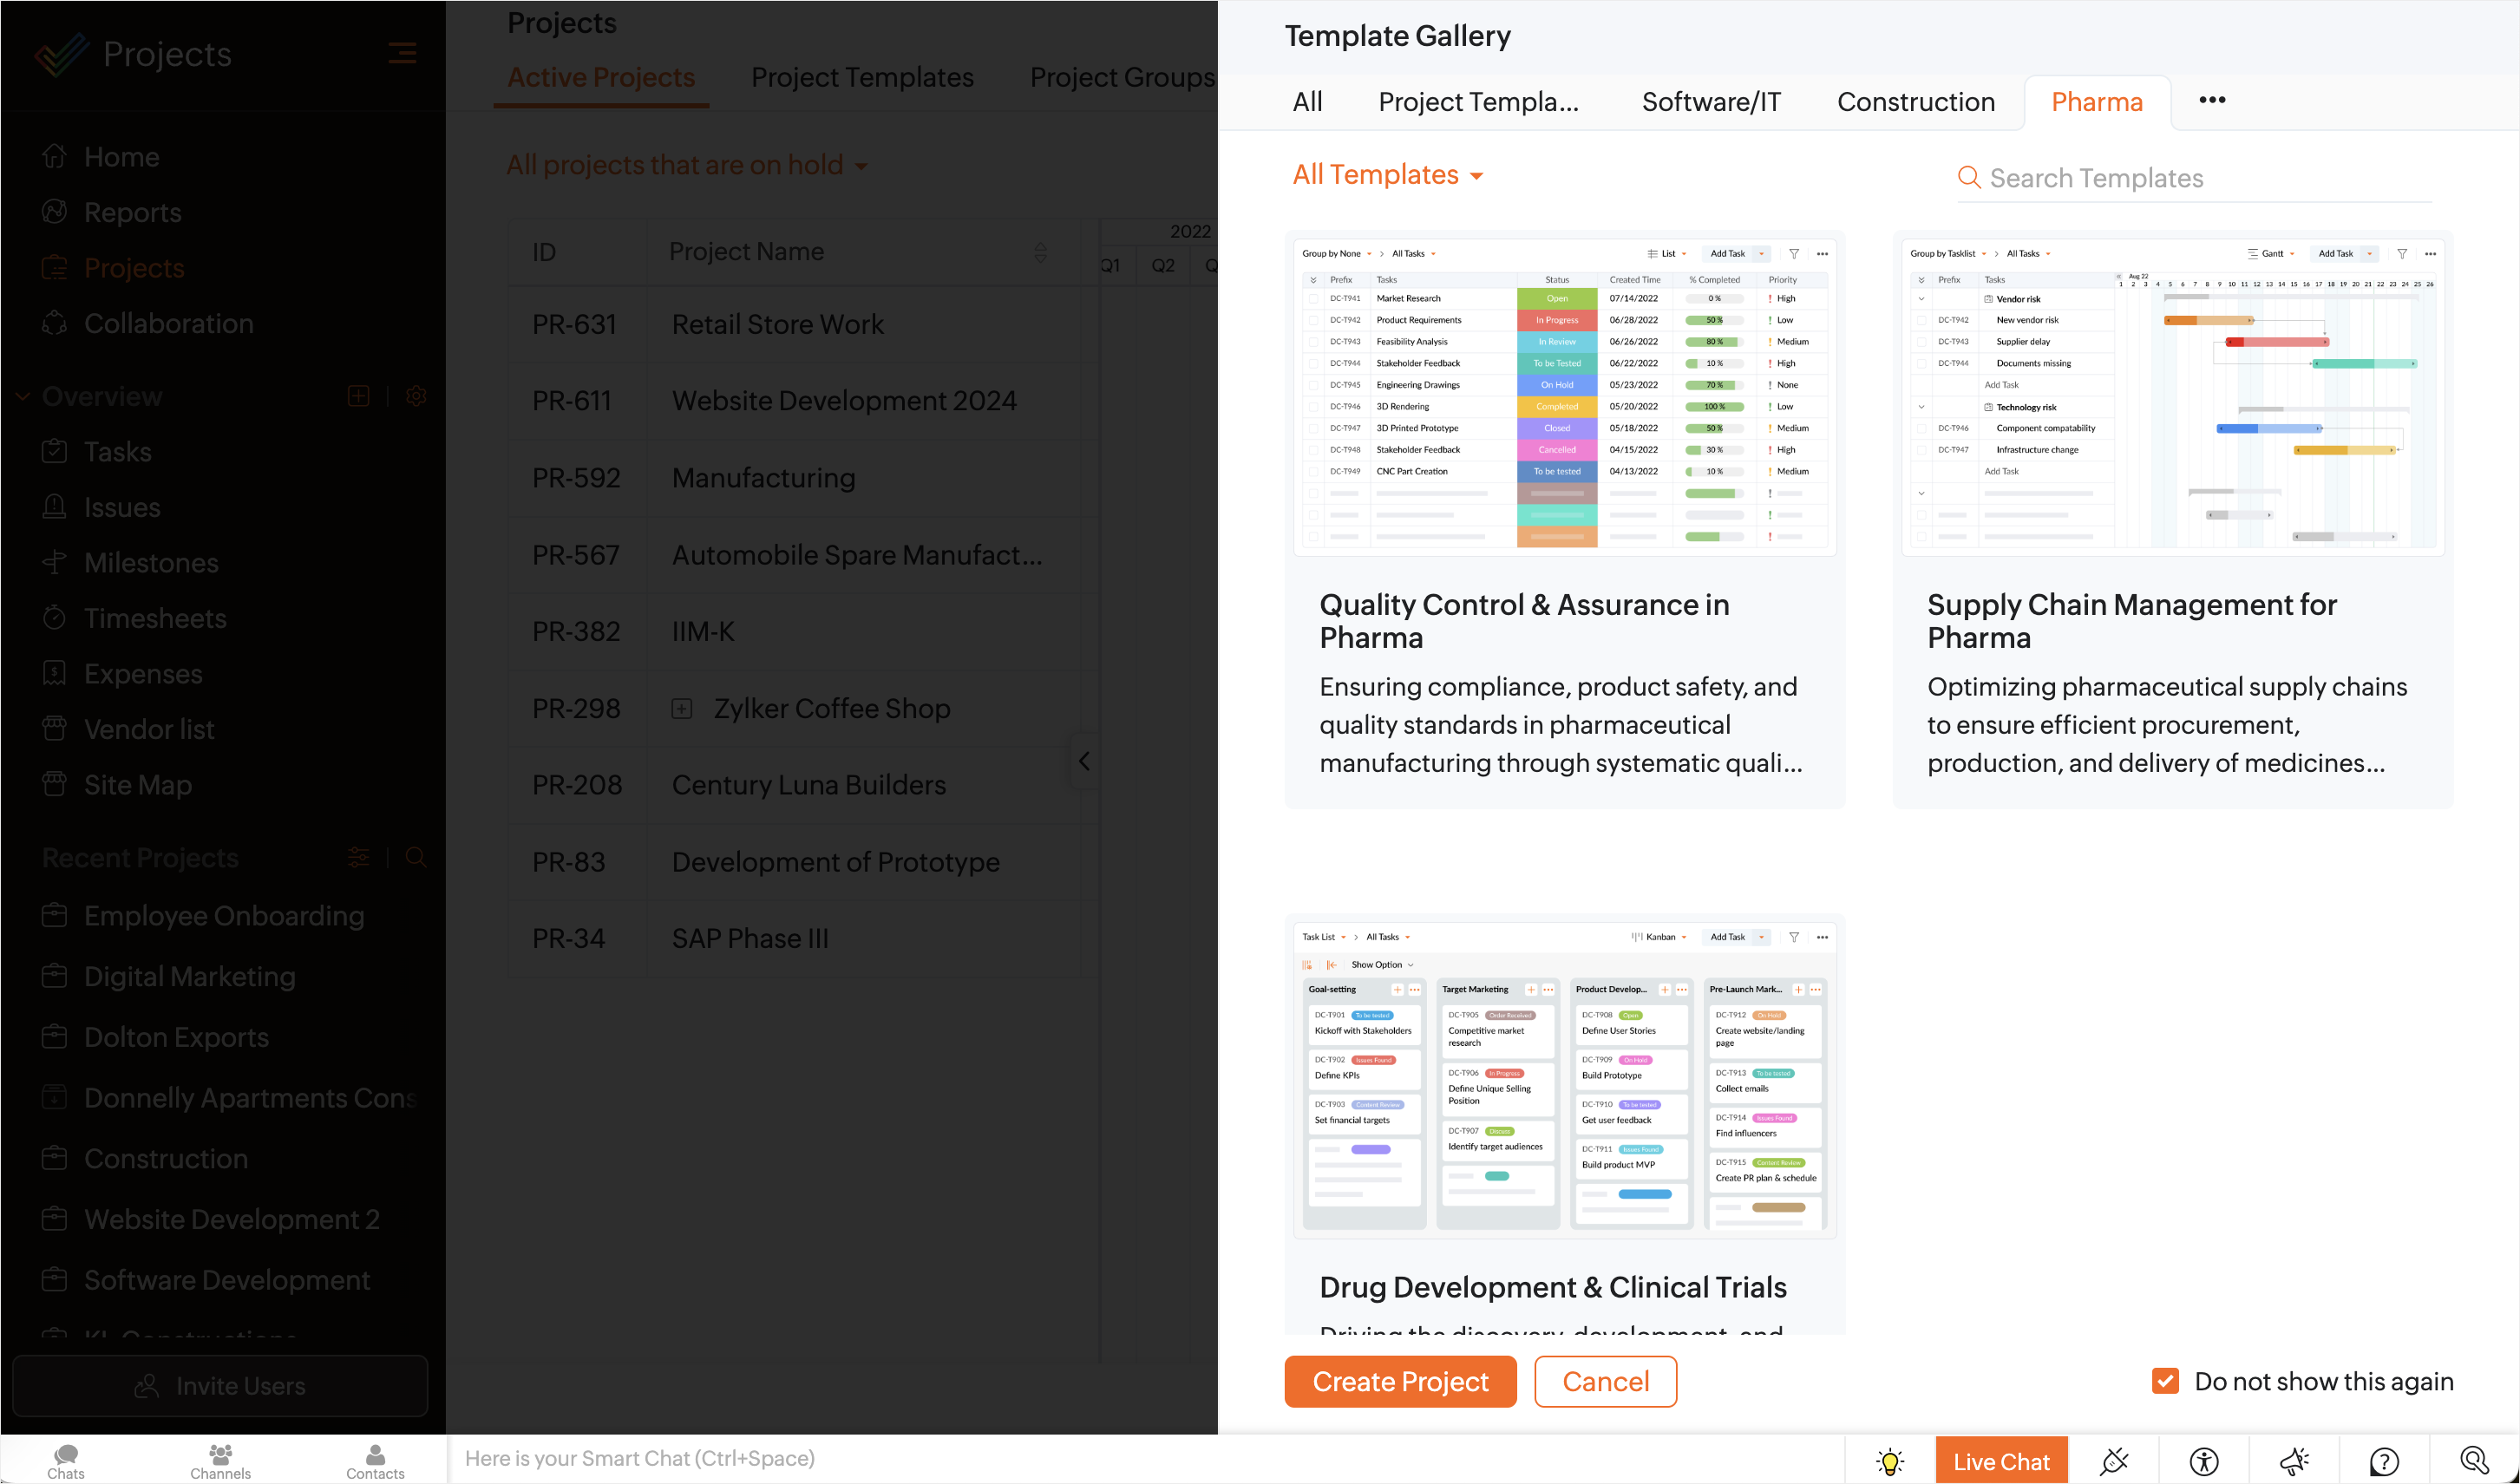This screenshot has height=1484, width=2520.
Task: Click the Create Project button
Action: tap(1400, 1381)
